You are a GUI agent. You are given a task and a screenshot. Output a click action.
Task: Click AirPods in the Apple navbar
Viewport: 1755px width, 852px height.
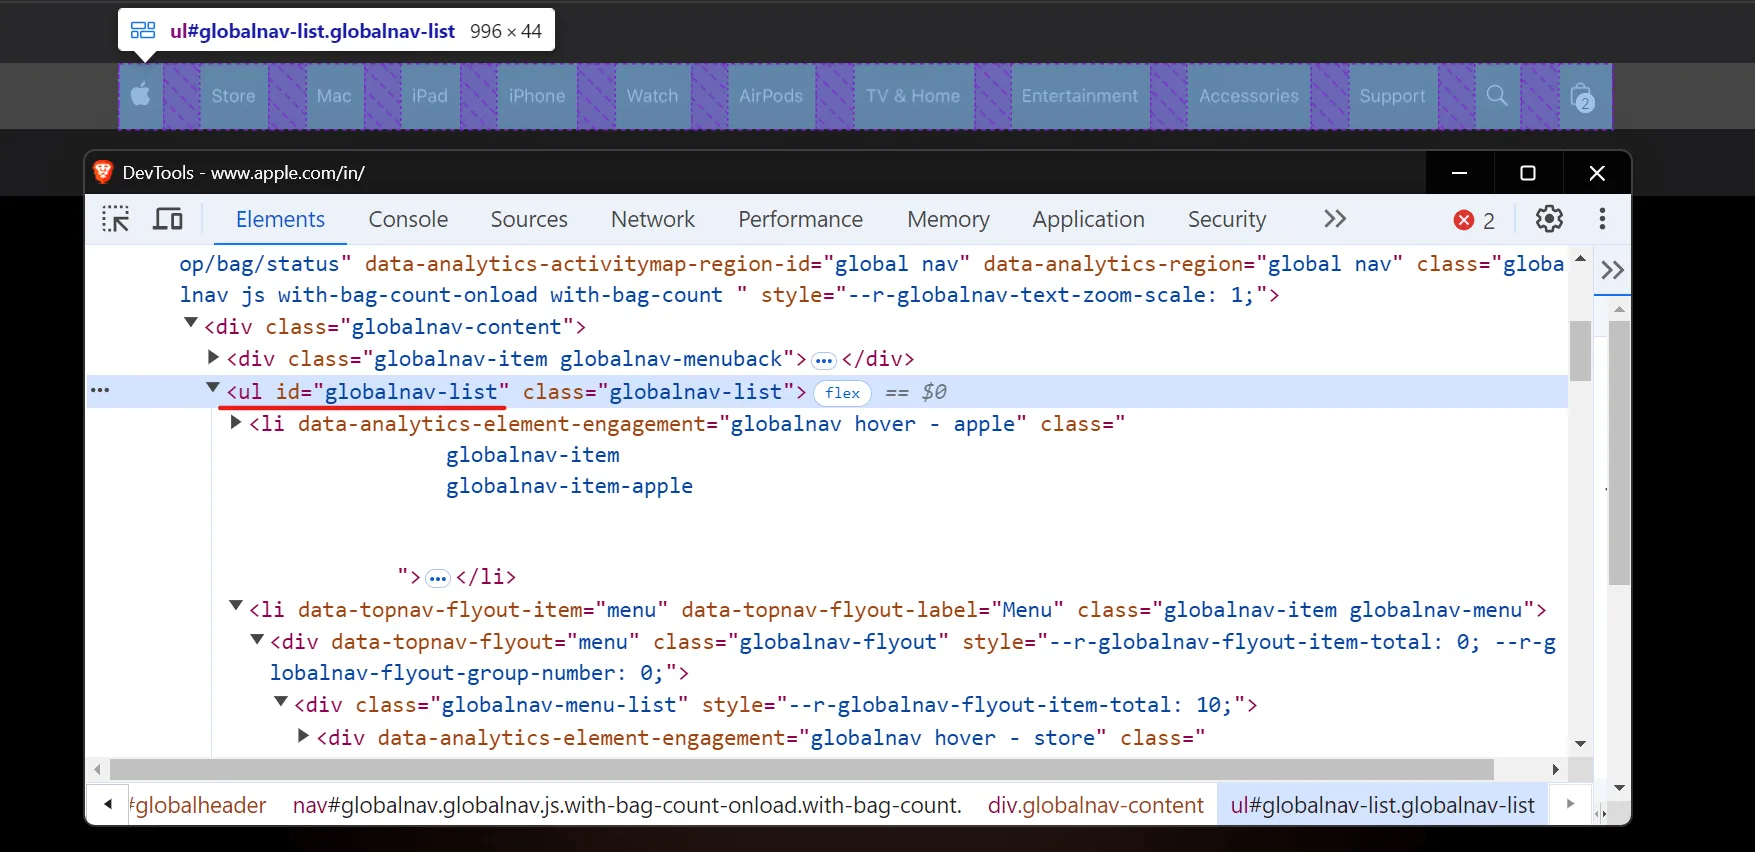click(771, 96)
